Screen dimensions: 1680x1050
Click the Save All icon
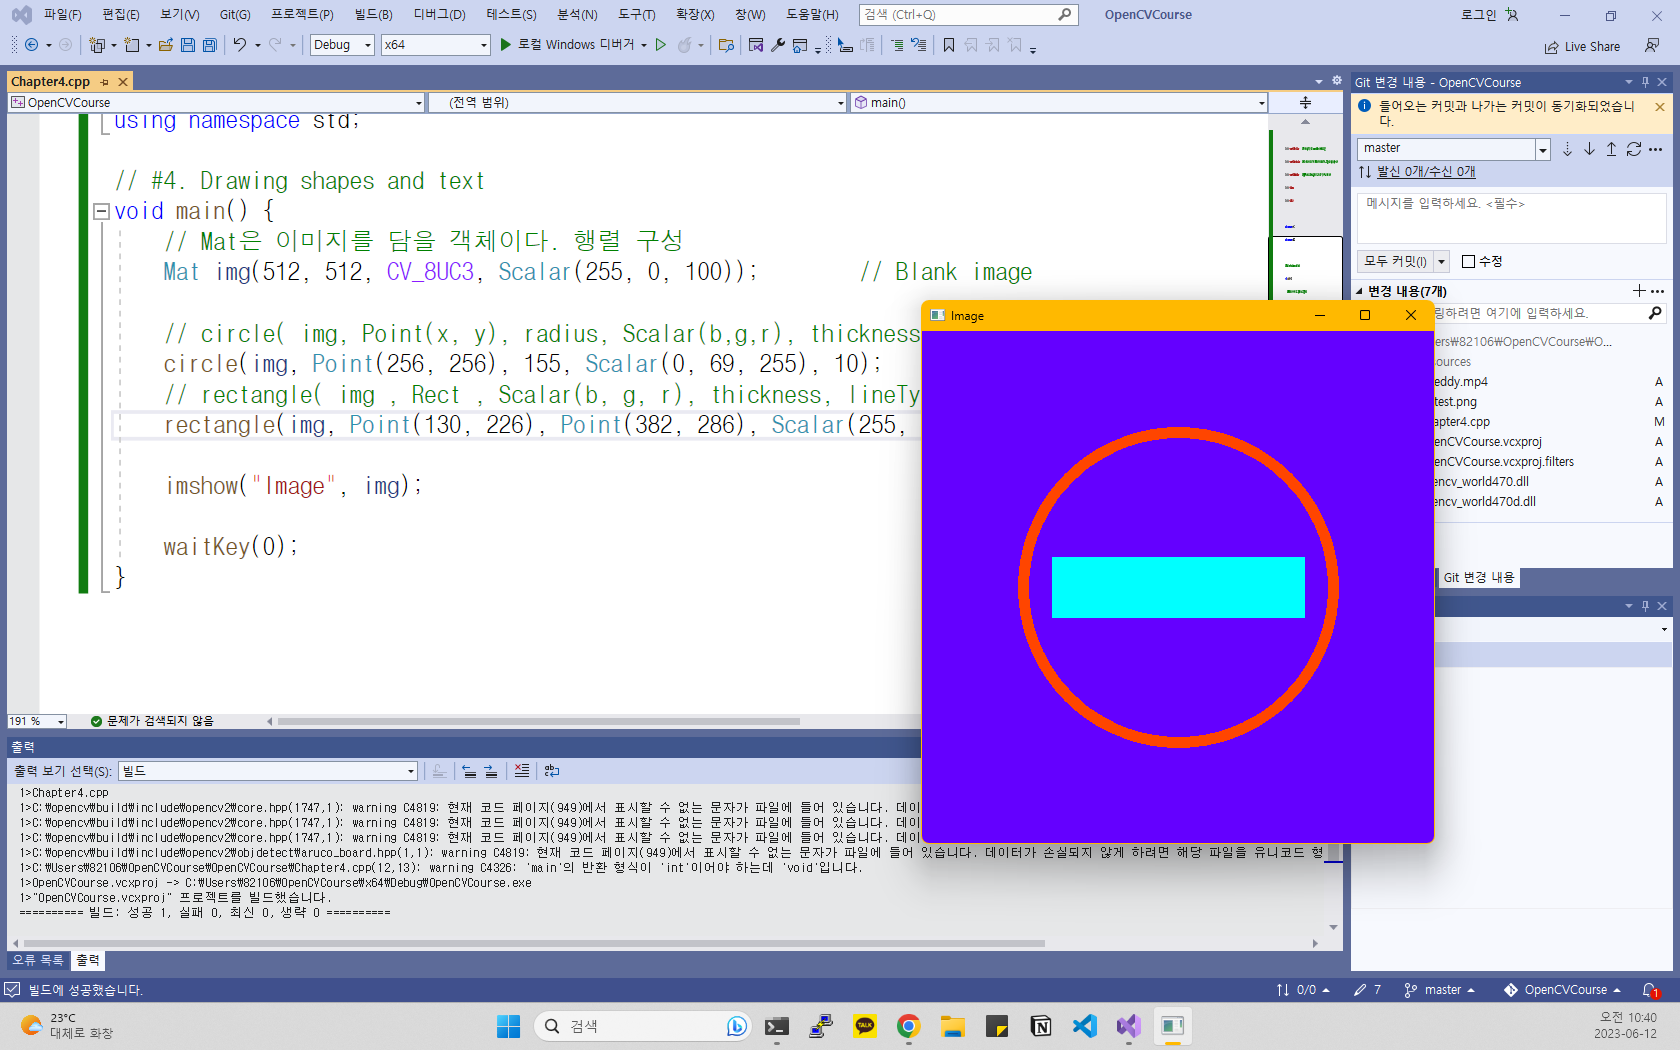point(210,45)
